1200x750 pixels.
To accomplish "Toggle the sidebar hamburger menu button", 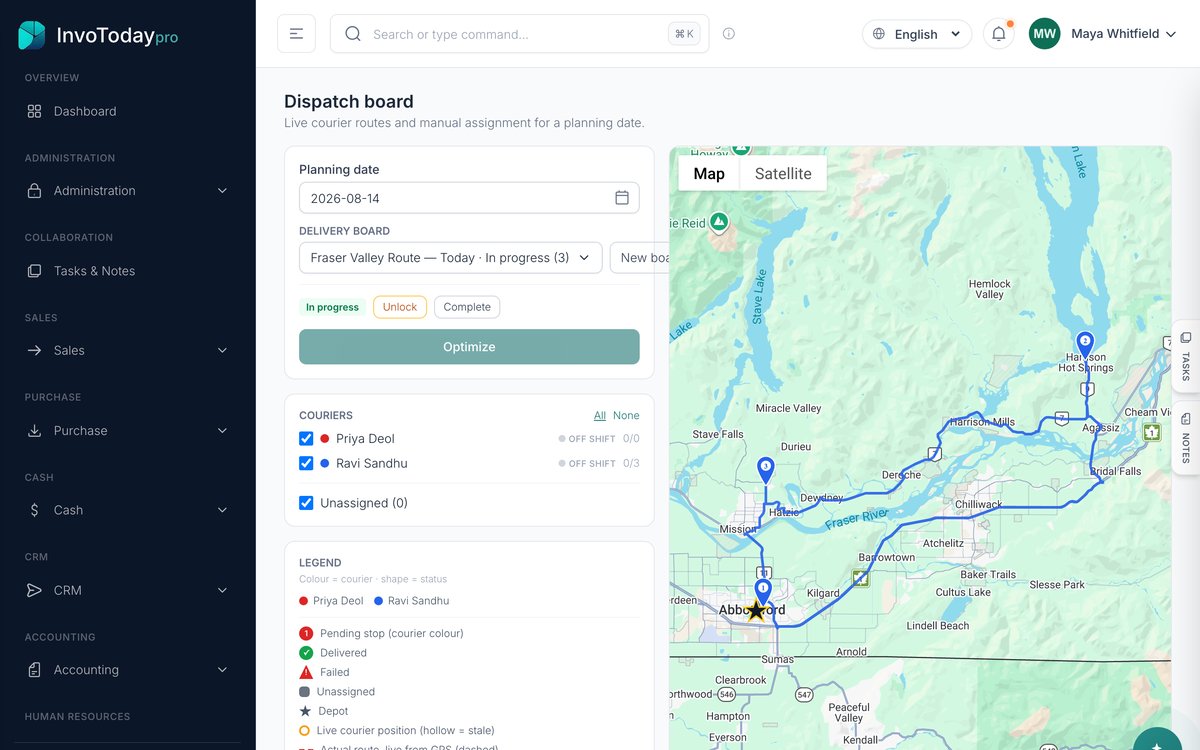I will point(296,34).
